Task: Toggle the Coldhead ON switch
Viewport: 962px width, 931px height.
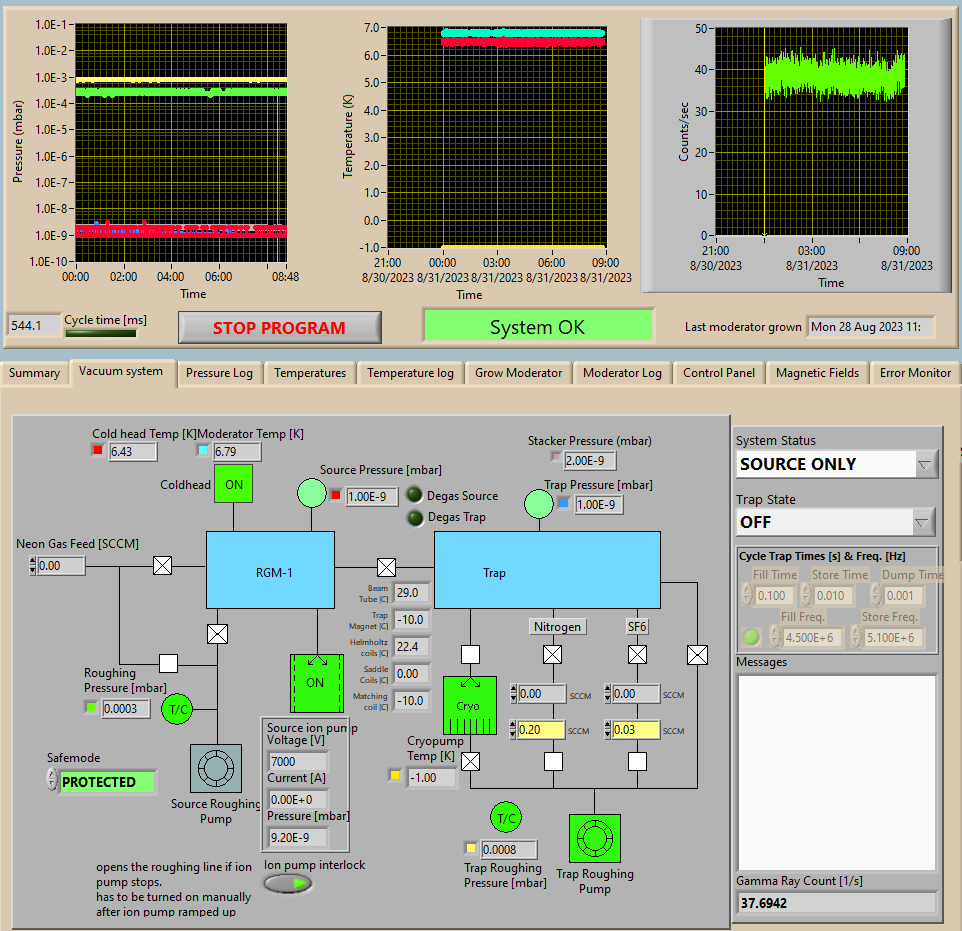Action: [x=233, y=485]
